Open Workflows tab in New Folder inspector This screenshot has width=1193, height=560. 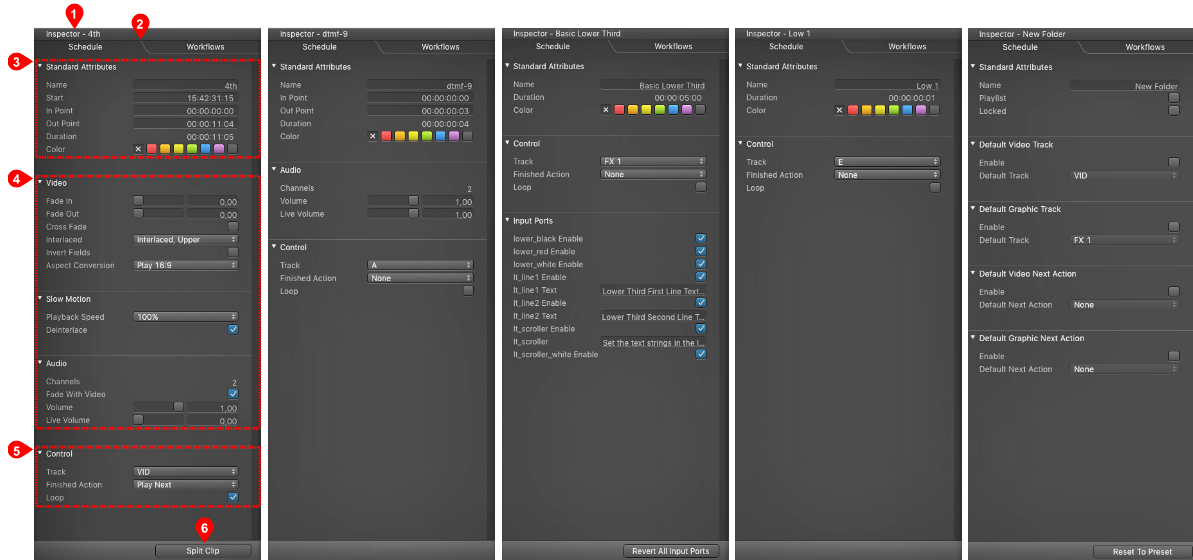pos(1144,46)
